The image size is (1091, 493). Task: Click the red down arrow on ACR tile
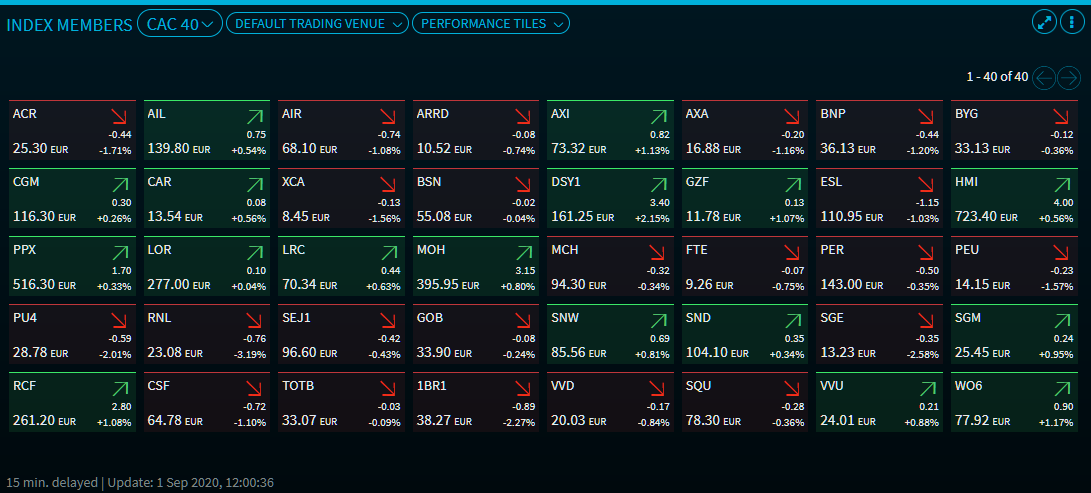[x=121, y=116]
